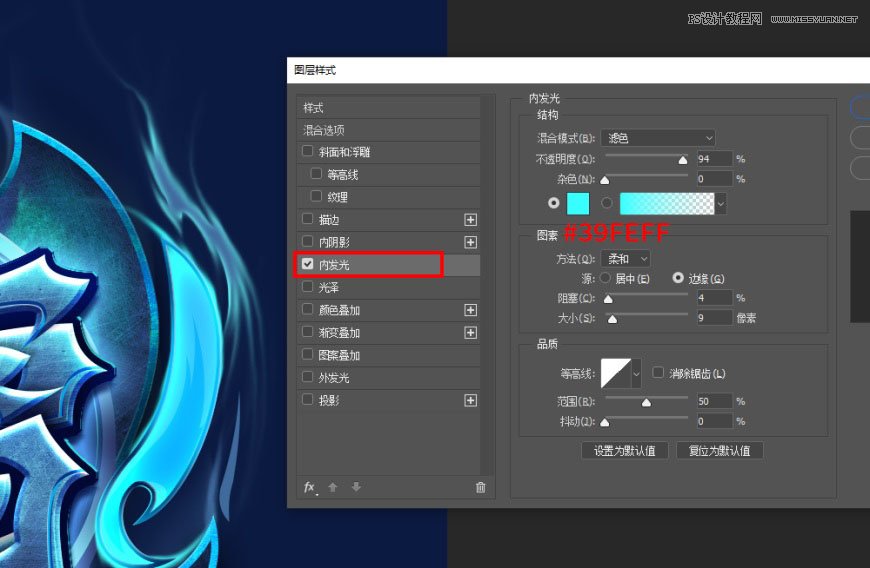Image resolution: width=870 pixels, height=568 pixels.
Task: Click effects list vertical scrollbar
Action: tap(486, 283)
